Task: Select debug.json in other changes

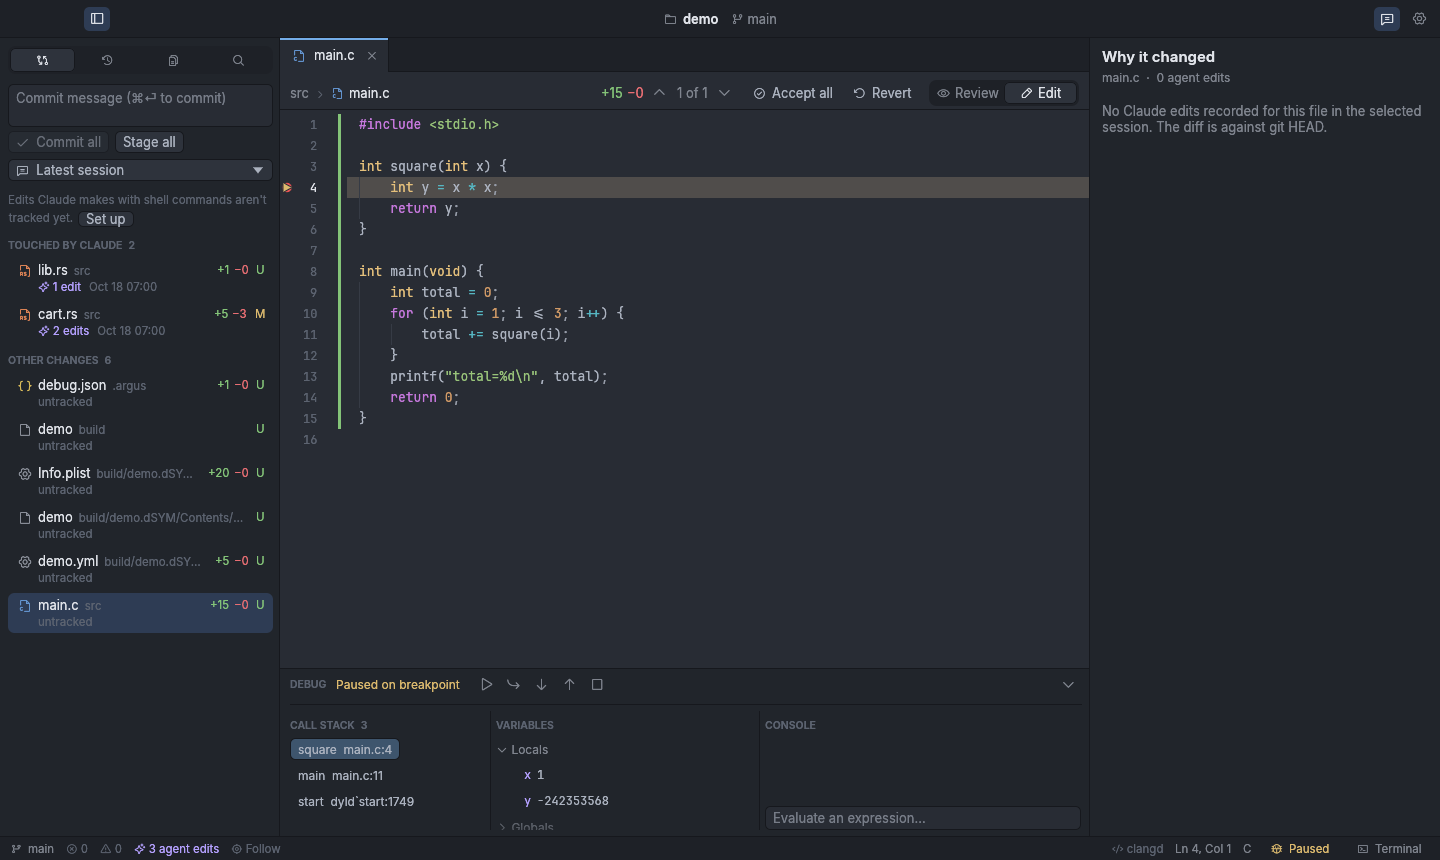Action: pyautogui.click(x=140, y=392)
